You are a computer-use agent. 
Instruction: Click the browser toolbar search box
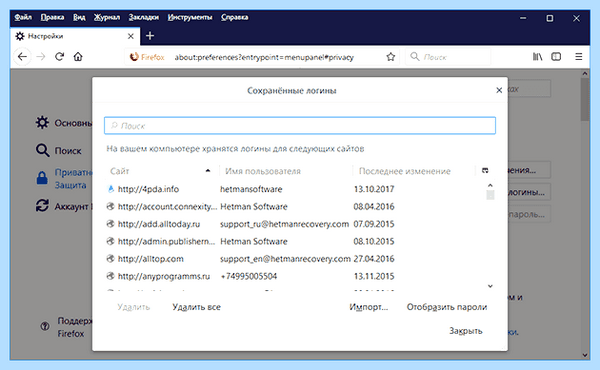pyautogui.click(x=448, y=57)
